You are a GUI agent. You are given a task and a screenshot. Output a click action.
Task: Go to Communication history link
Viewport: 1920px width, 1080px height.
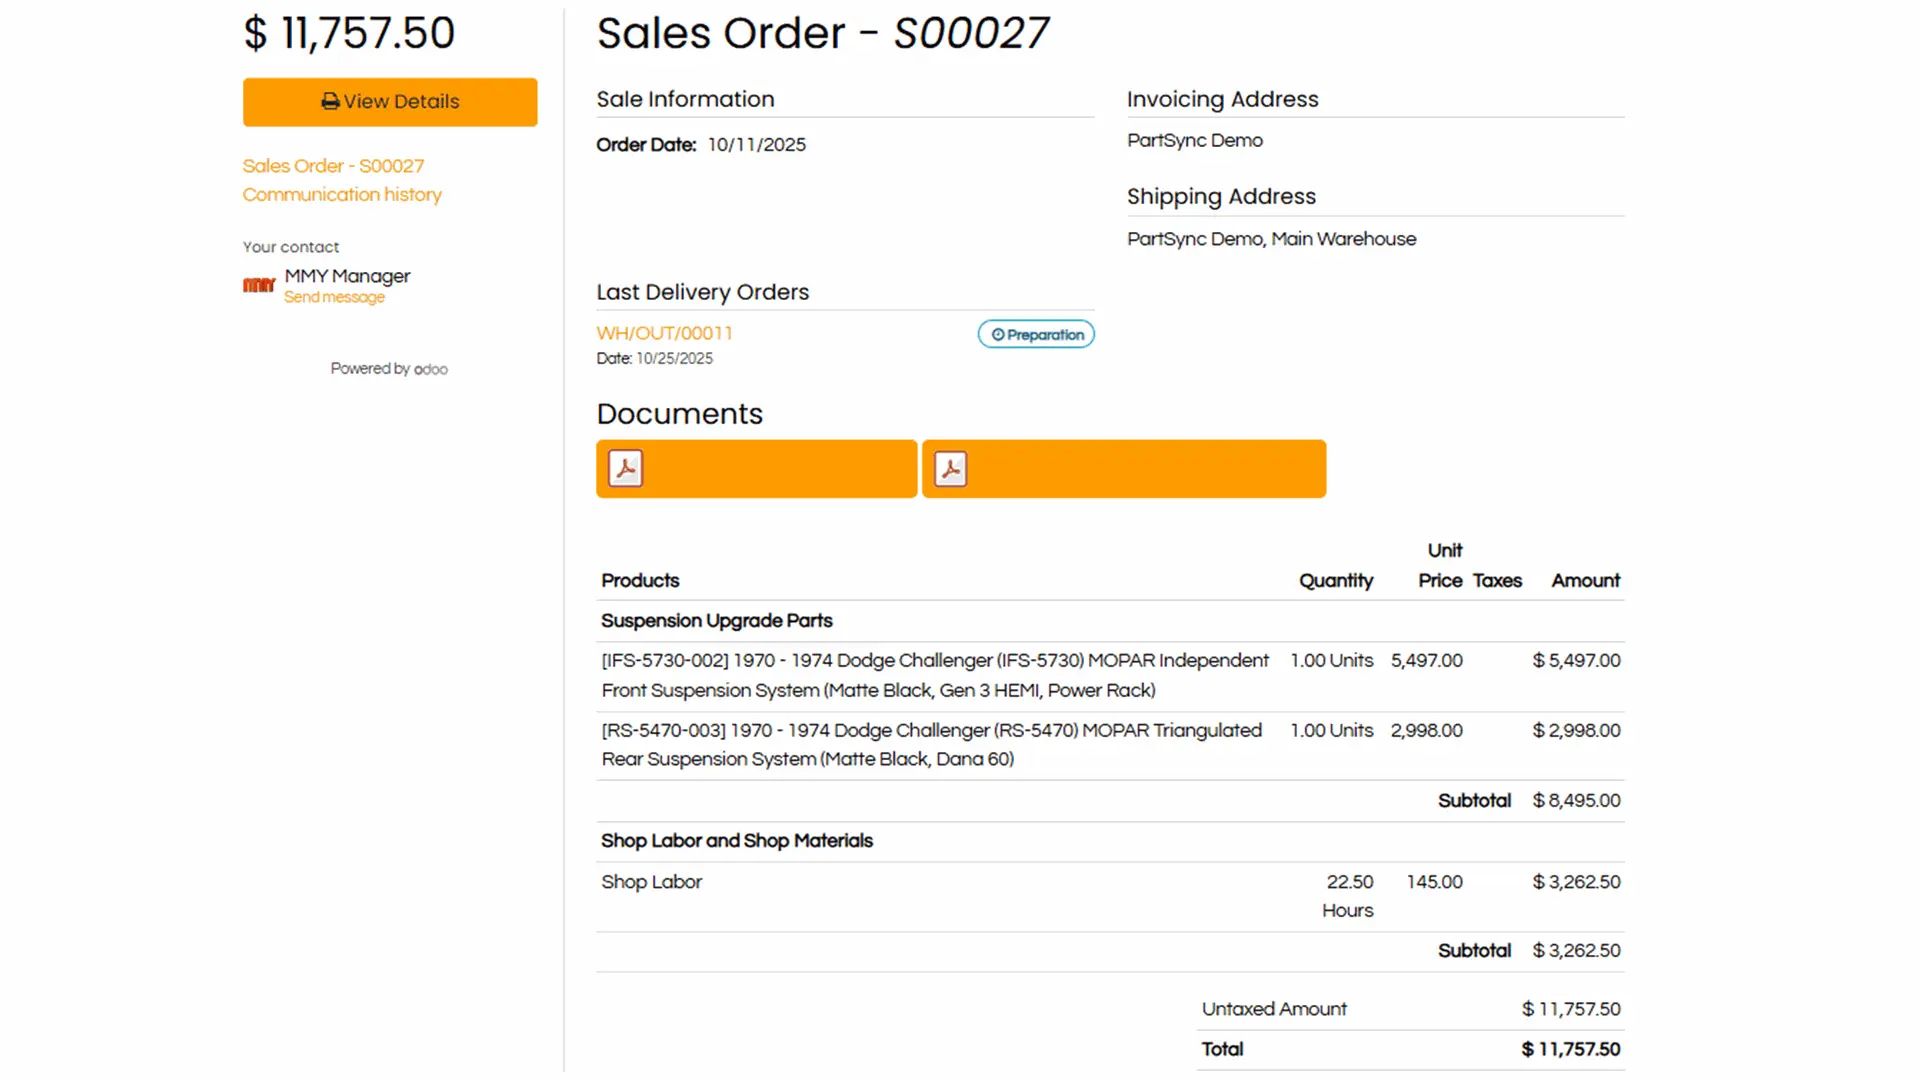(x=342, y=195)
